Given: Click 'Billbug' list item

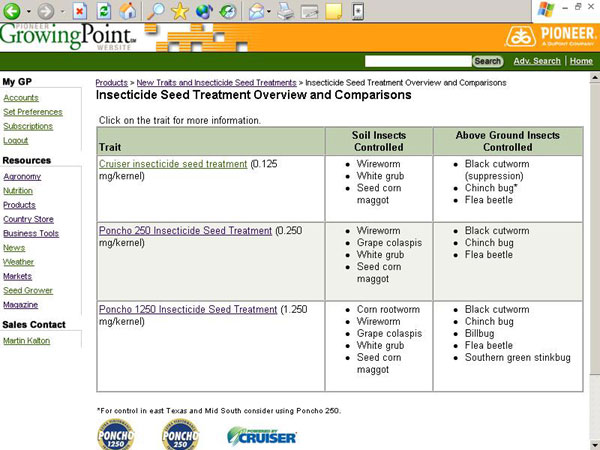Looking at the screenshot, I should pos(479,333).
